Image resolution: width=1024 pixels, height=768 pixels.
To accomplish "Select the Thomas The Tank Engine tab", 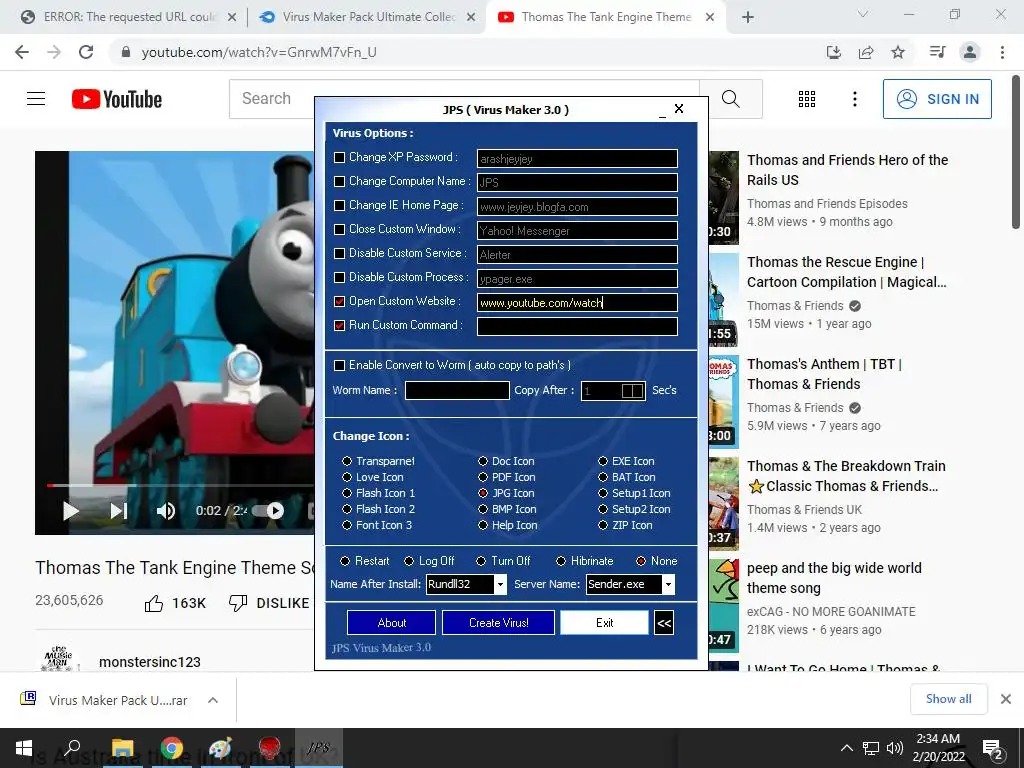I will pos(607,17).
